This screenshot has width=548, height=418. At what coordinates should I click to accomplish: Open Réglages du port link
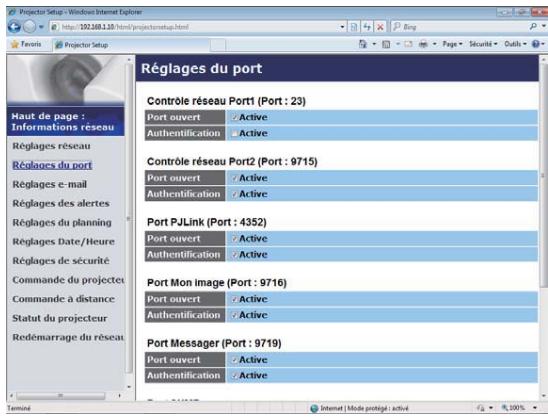[52, 165]
